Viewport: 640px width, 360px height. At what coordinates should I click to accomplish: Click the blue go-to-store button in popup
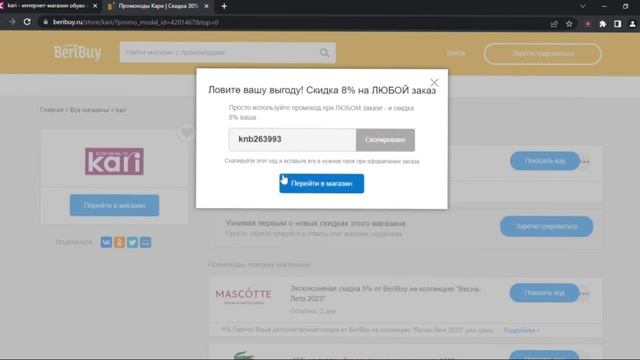pyautogui.click(x=322, y=184)
